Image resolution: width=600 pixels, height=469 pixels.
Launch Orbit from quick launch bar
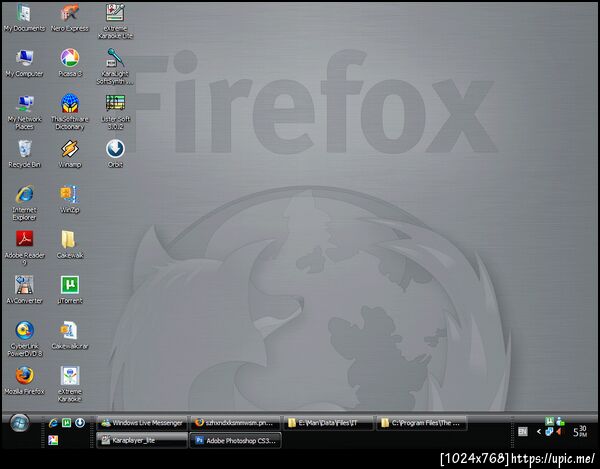80,423
